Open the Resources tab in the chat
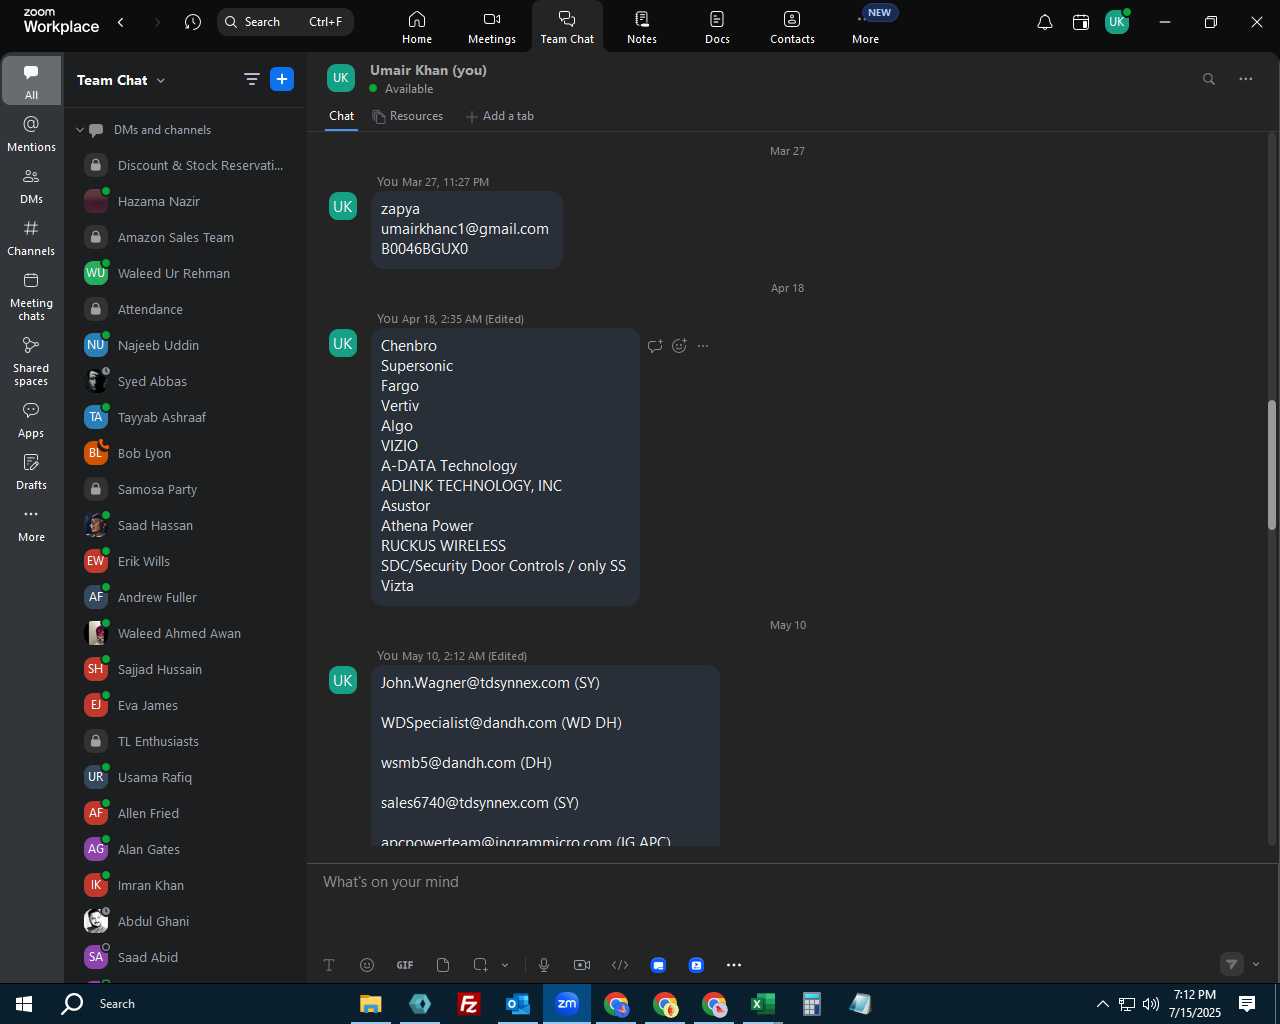The image size is (1280, 1024). (x=407, y=116)
